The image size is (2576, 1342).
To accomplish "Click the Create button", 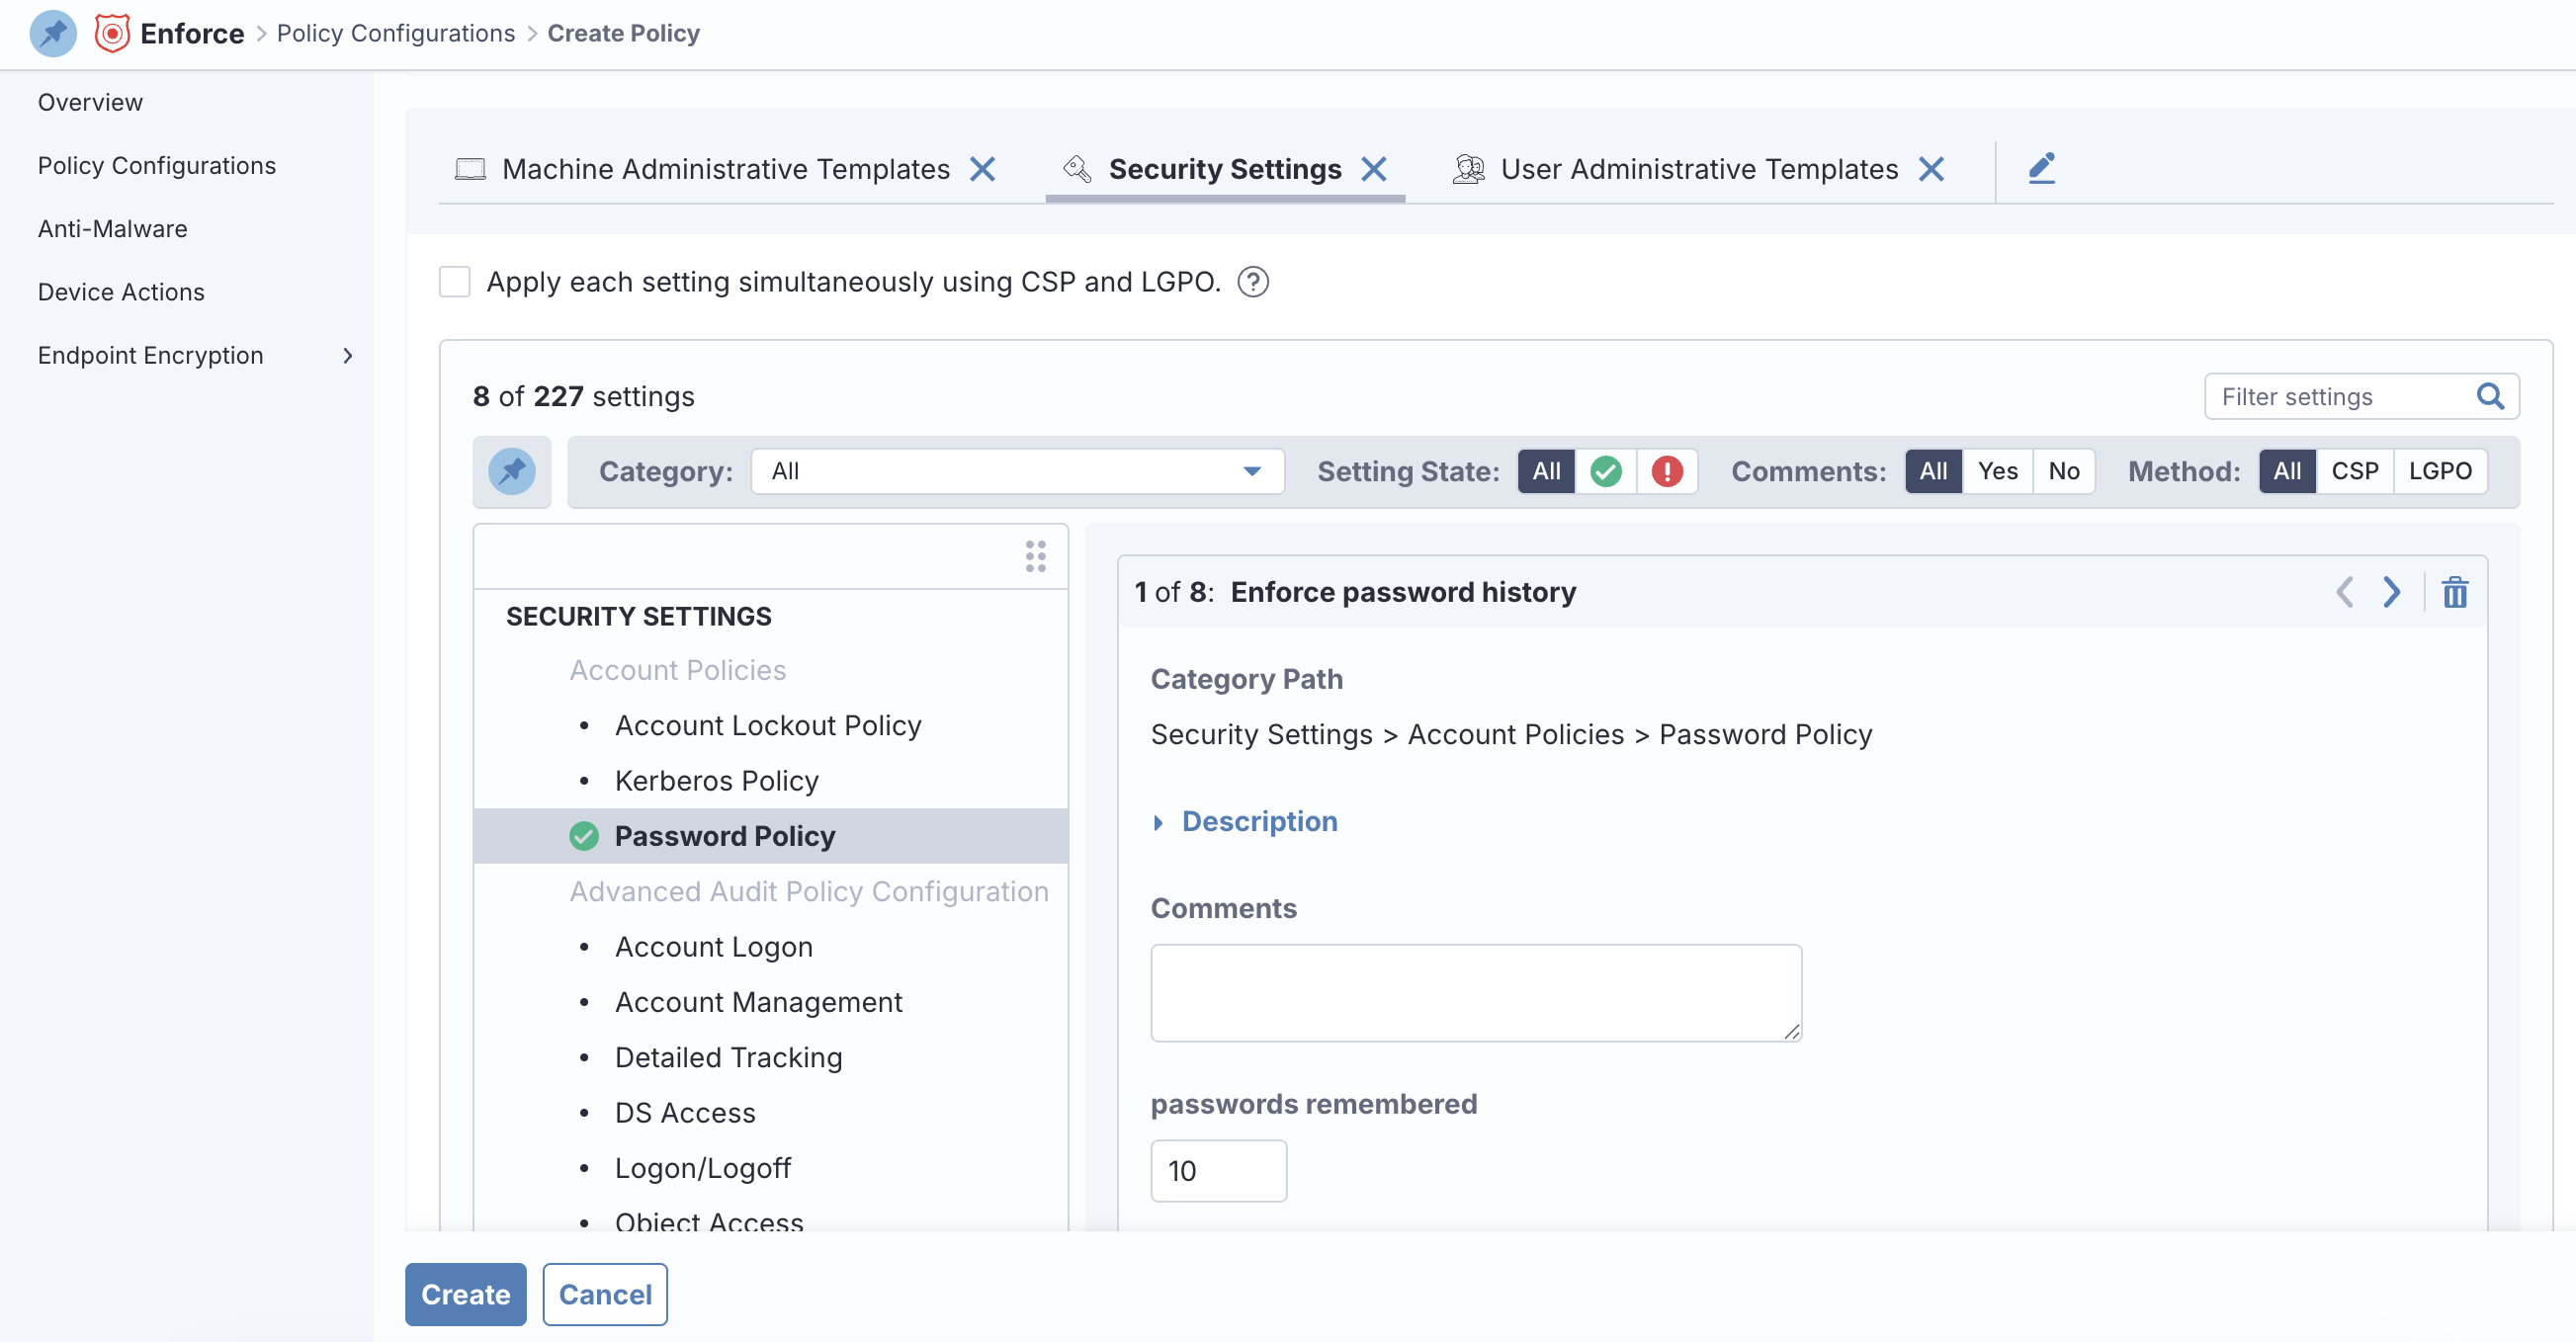I will coord(465,1294).
